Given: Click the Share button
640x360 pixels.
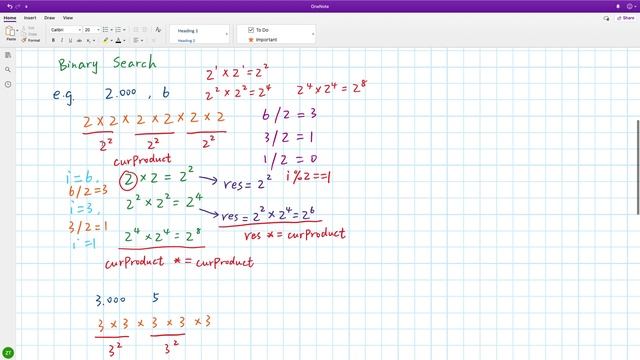Looking at the screenshot, I should (x=626, y=18).
